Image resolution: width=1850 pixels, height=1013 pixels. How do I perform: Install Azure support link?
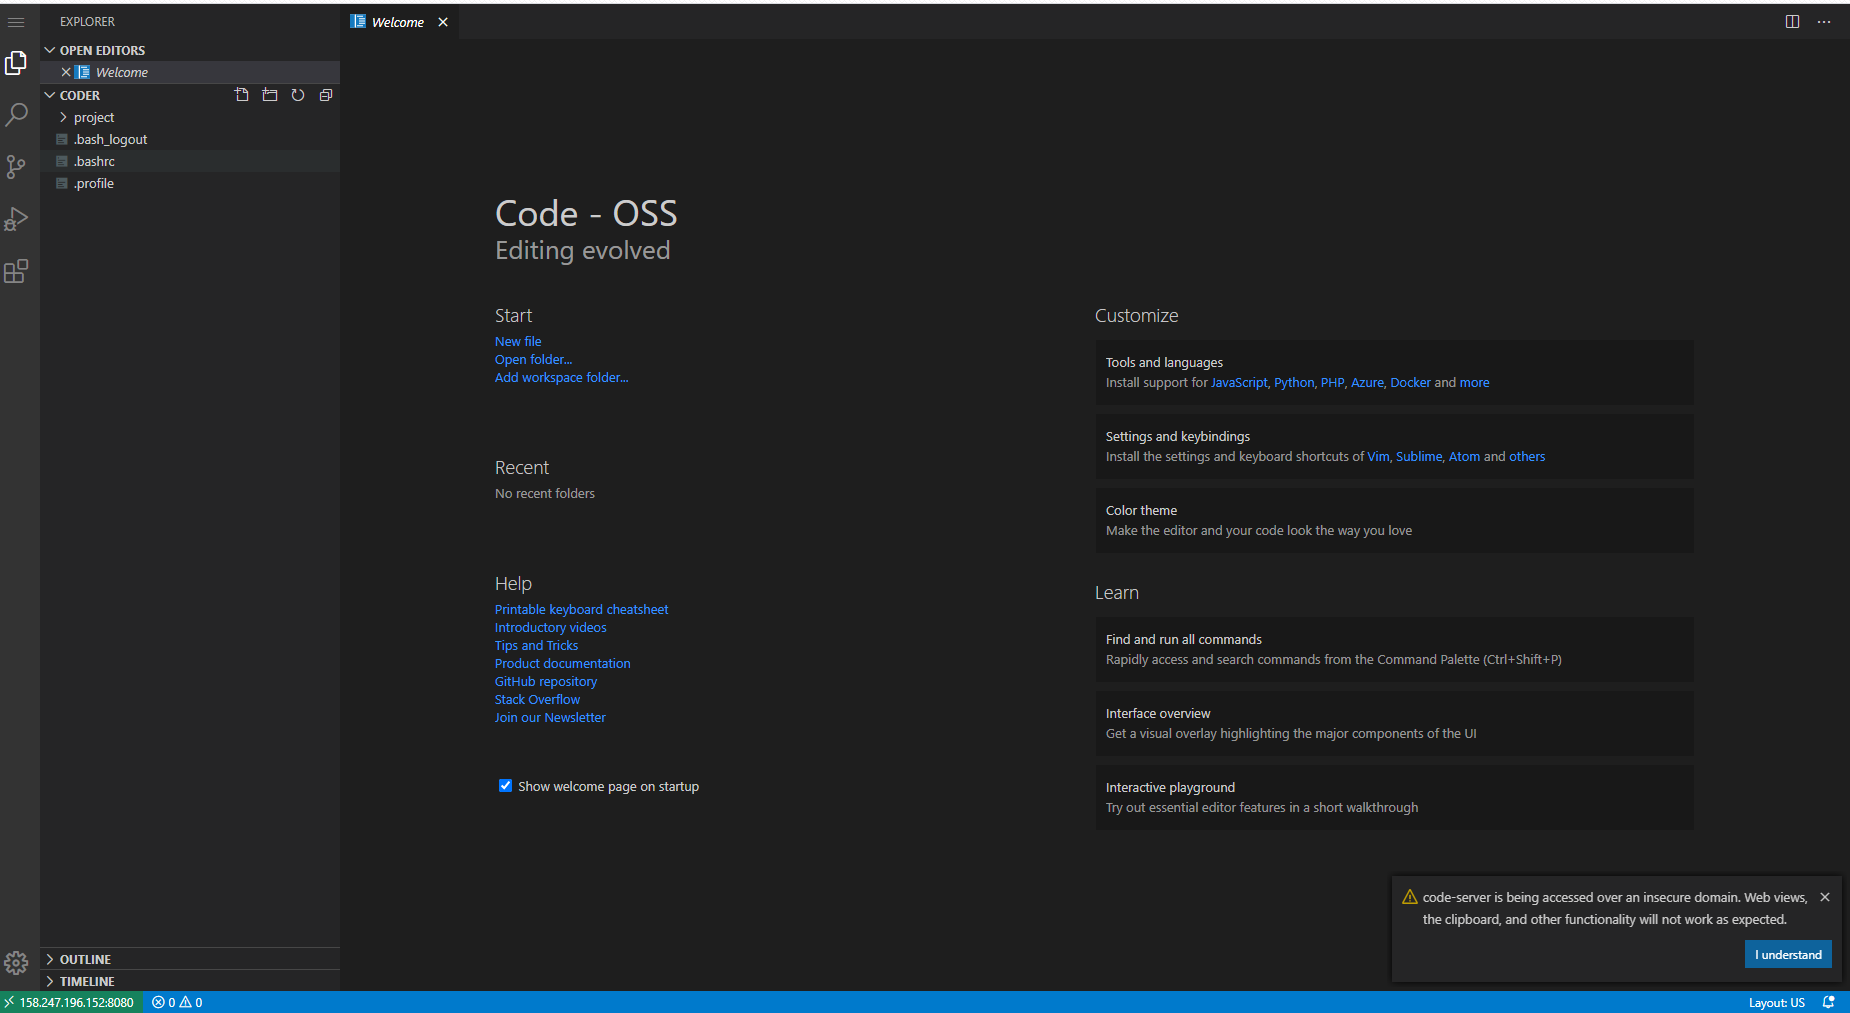click(x=1367, y=382)
